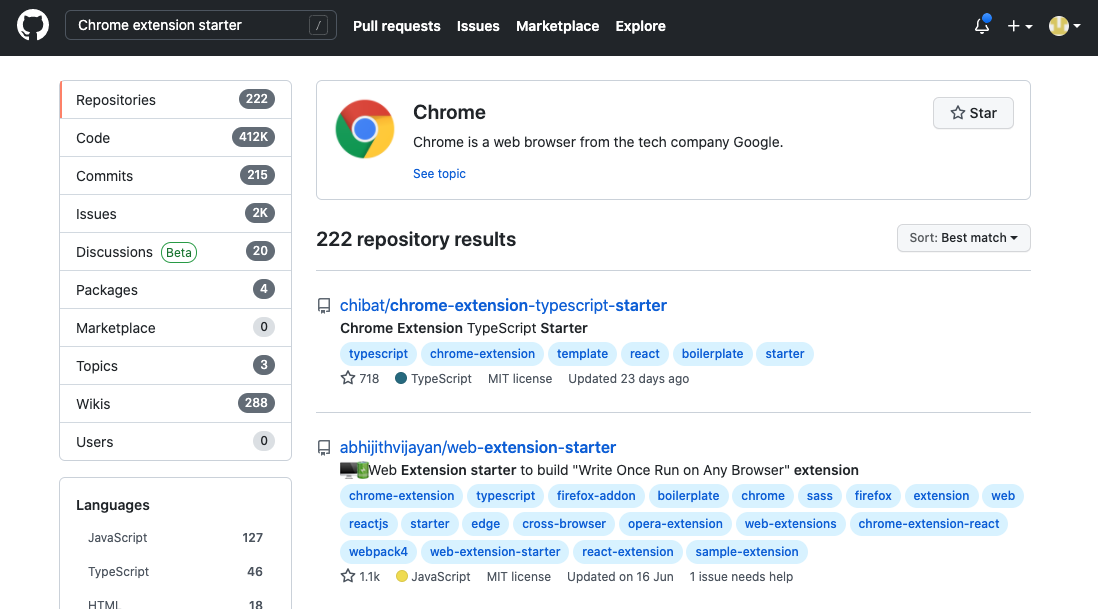Open abhijithvijayan/web-extension-starter repository
Viewport: 1098px width, 609px height.
click(478, 447)
